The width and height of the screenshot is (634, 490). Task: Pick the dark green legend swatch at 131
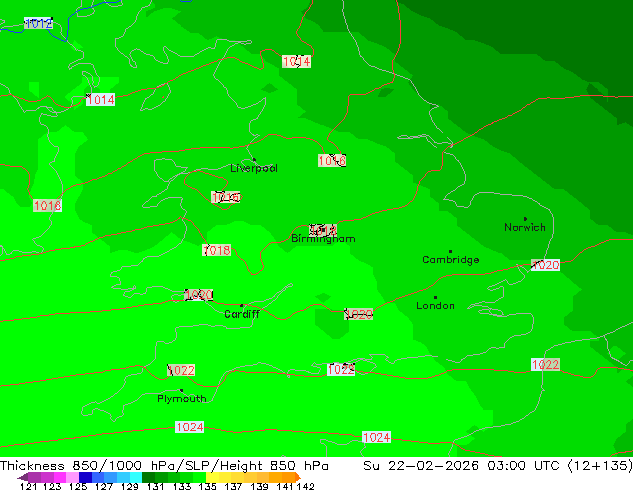[x=146, y=477]
